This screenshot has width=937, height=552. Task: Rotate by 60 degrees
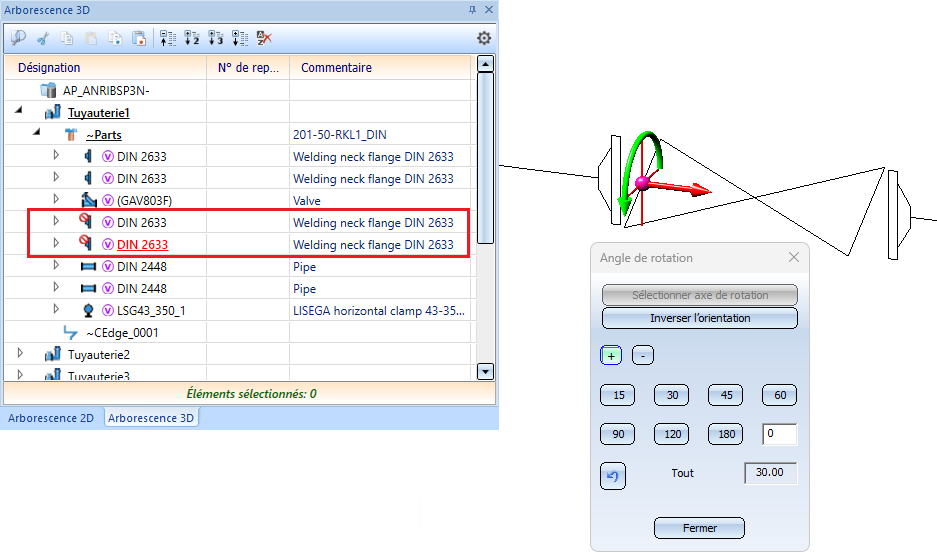coord(780,395)
